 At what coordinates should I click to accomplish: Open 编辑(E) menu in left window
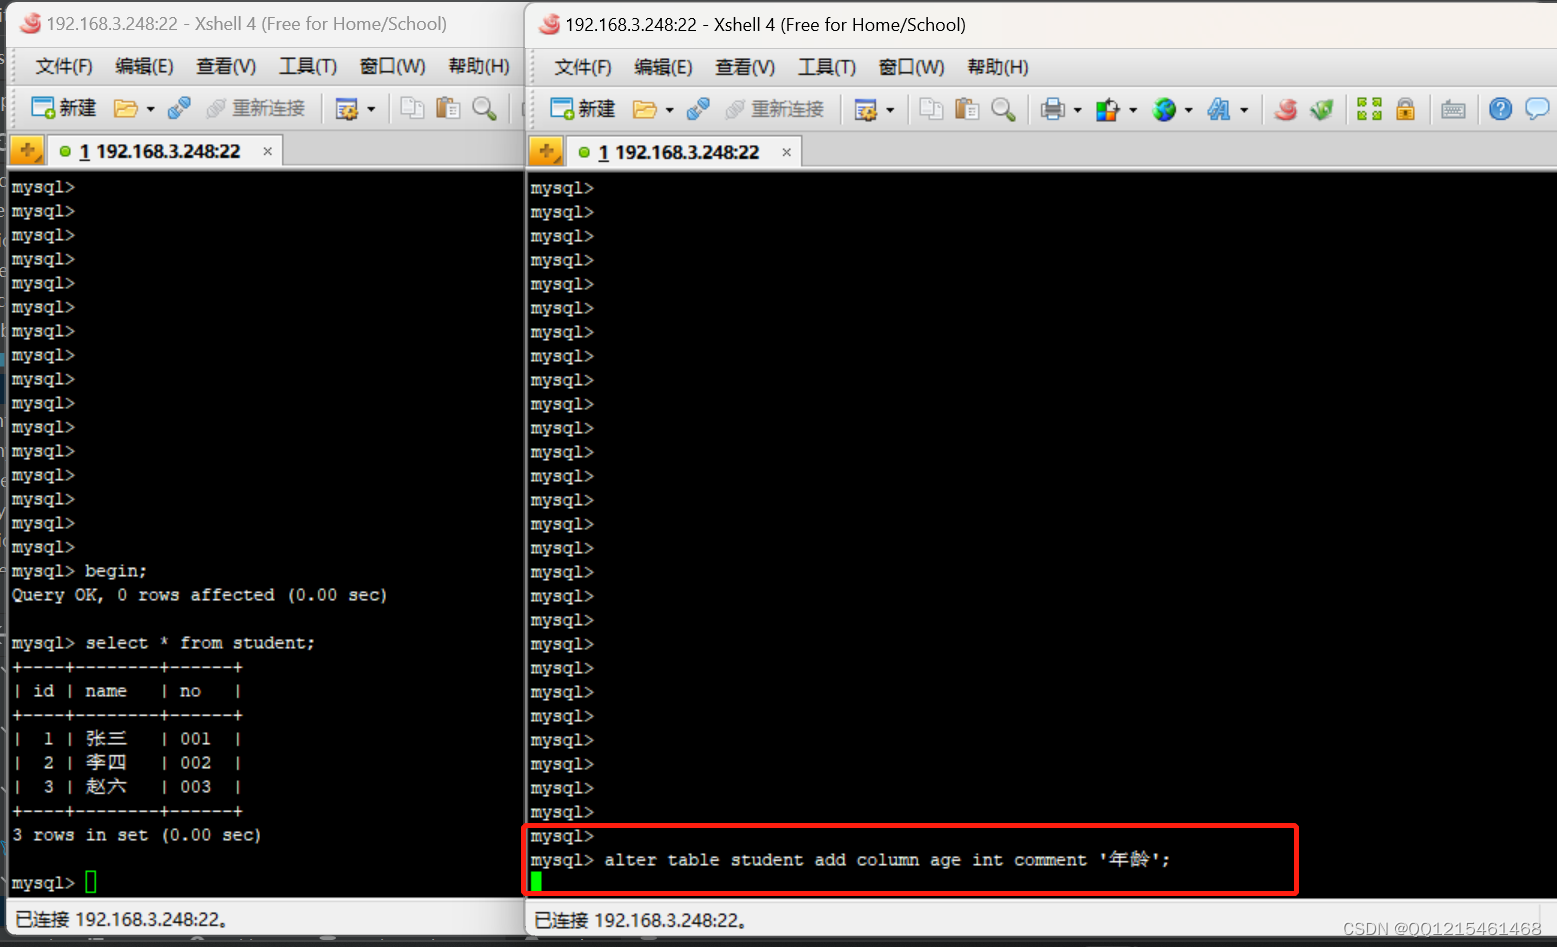(x=144, y=66)
